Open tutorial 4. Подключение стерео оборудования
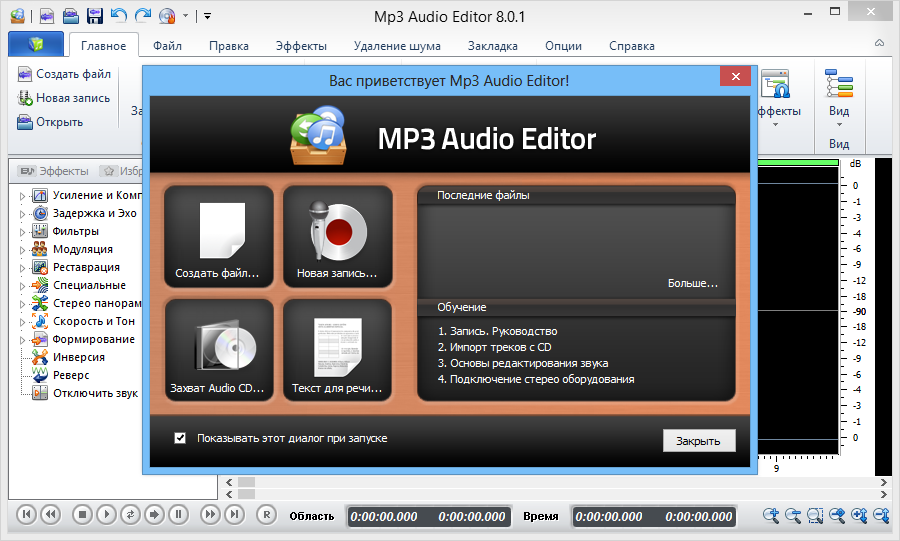The width and height of the screenshot is (900, 541). [x=536, y=379]
